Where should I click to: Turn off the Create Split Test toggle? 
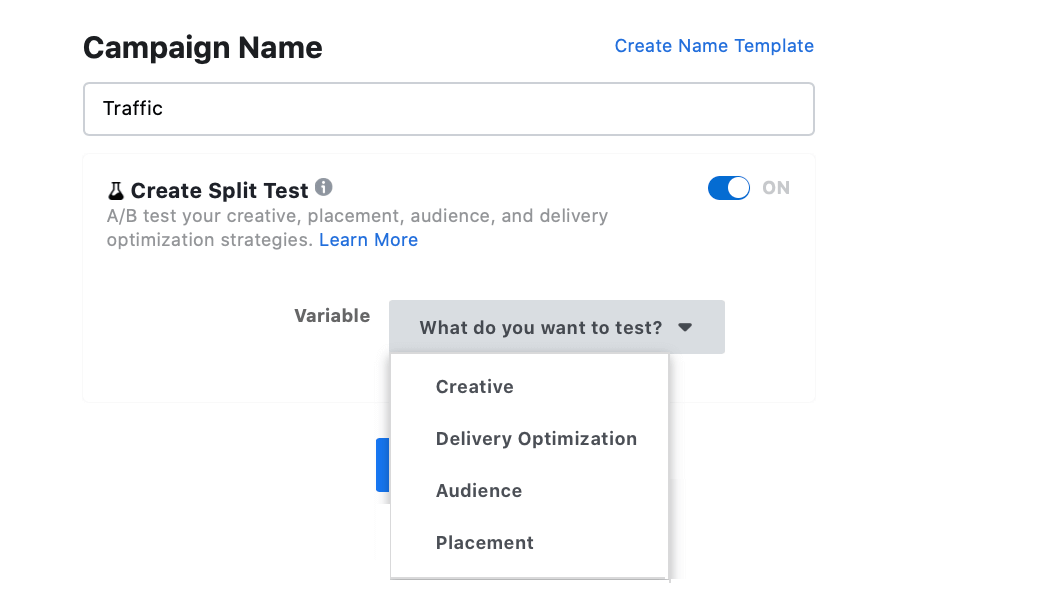point(728,188)
